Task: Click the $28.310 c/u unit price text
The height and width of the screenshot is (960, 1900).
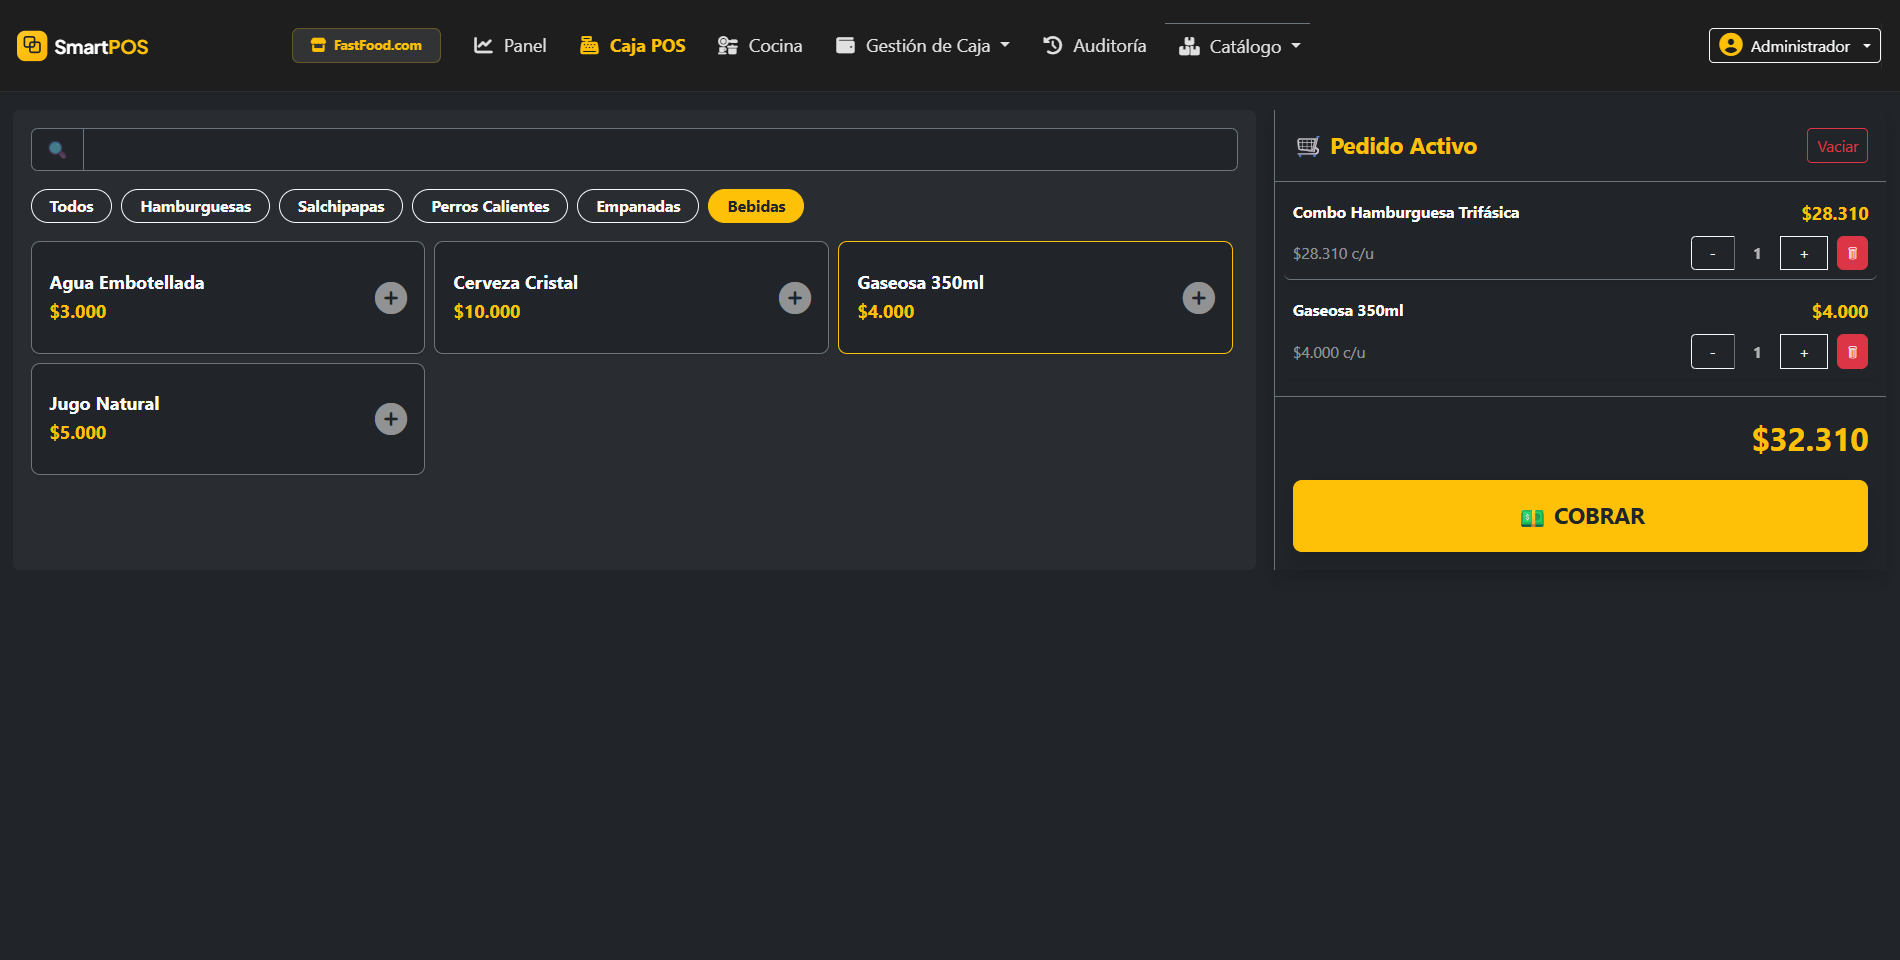Action: (1333, 254)
